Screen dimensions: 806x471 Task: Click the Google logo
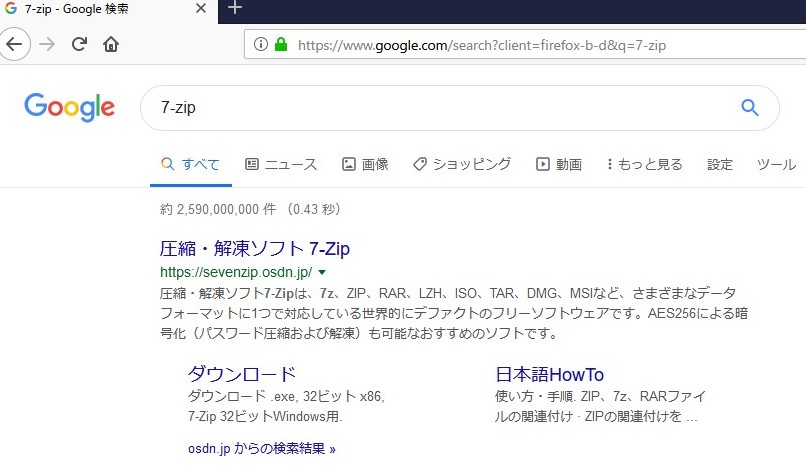click(69, 107)
